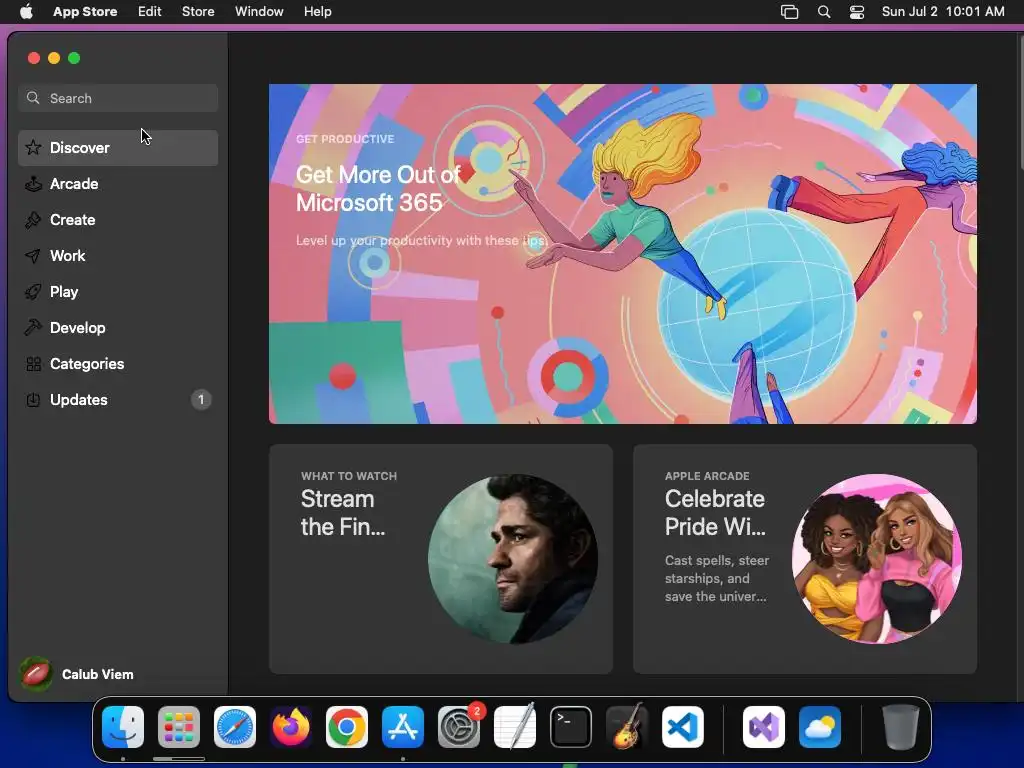This screenshot has height=768, width=1024.
Task: Open the Weather app from Dock
Action: (820, 727)
